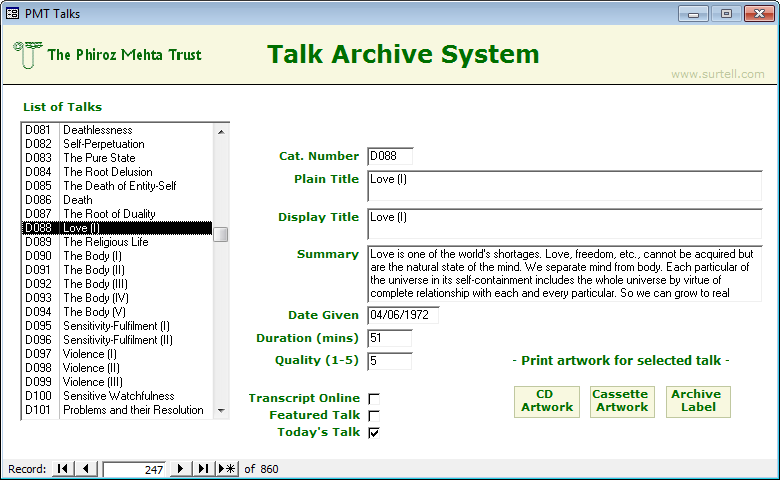Click into the Plain Title field

click(x=565, y=186)
